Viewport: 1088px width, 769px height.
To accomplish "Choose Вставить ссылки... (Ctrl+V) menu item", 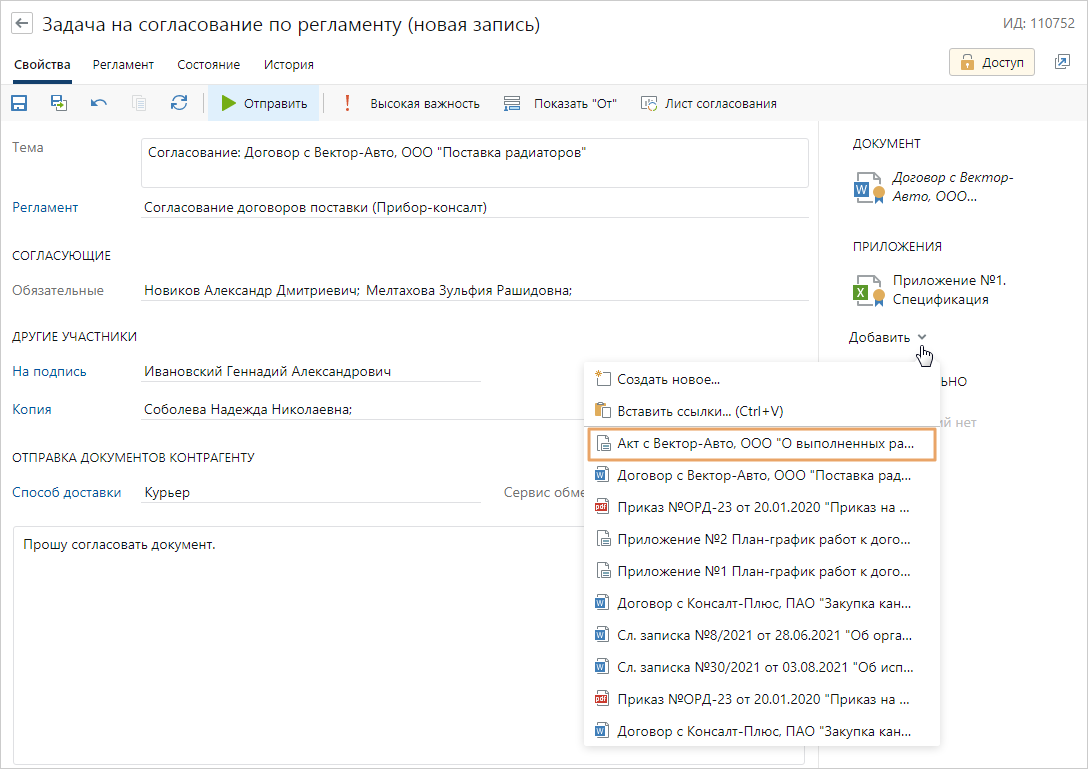I will 700,410.
